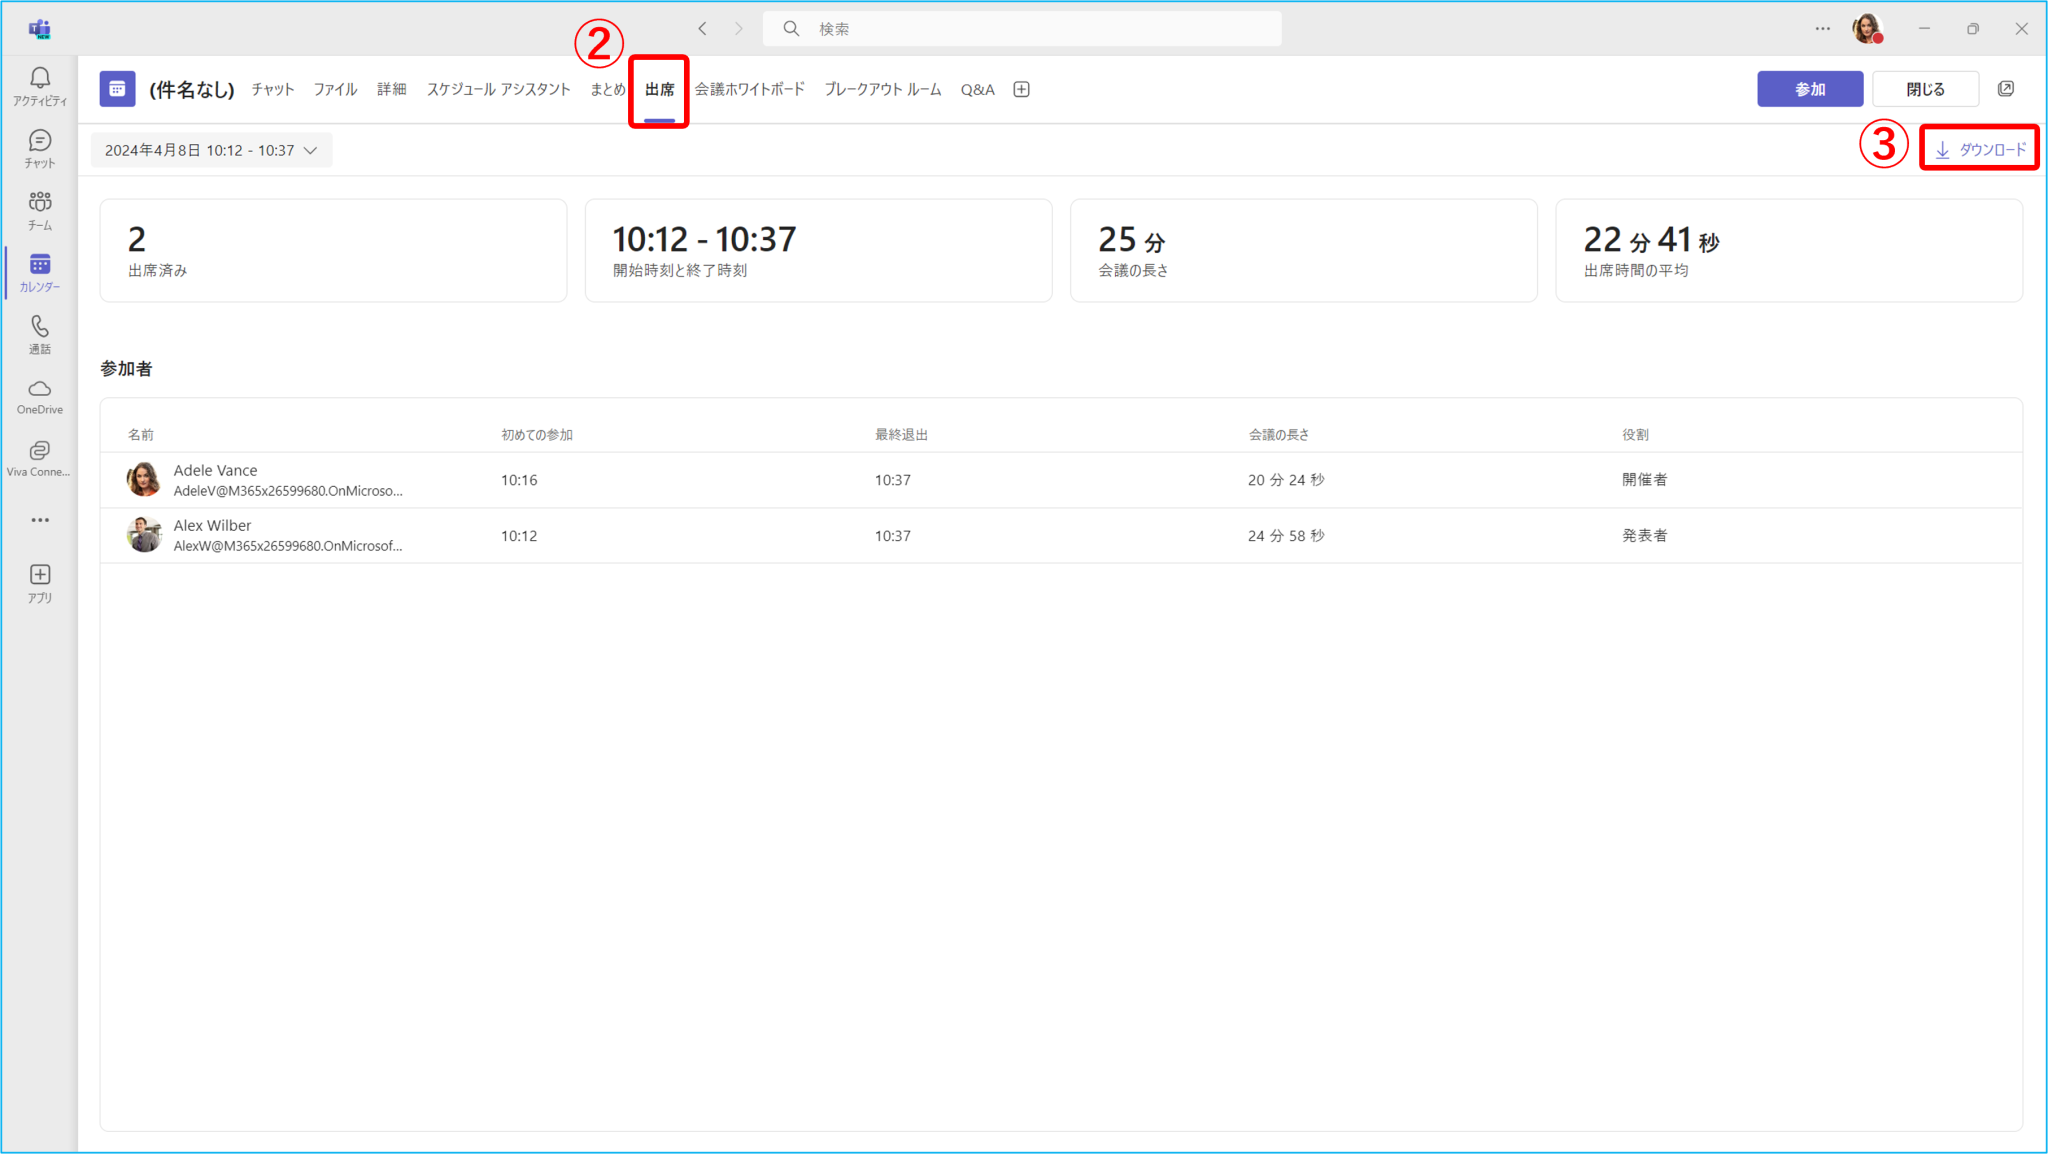Viewport: 2048px width, 1154px height.
Task: Switch to the ブレークアウト ルーム tab
Action: click(882, 89)
